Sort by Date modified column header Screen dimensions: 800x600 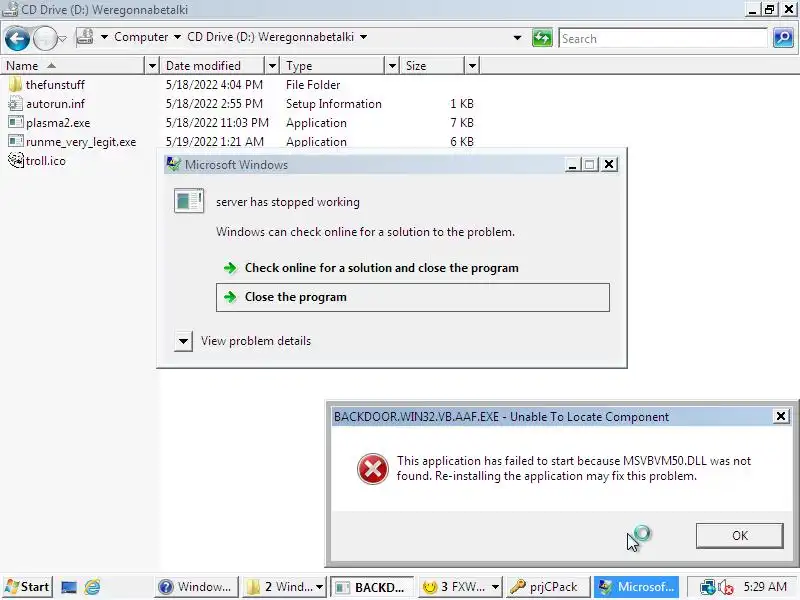tap(213, 66)
